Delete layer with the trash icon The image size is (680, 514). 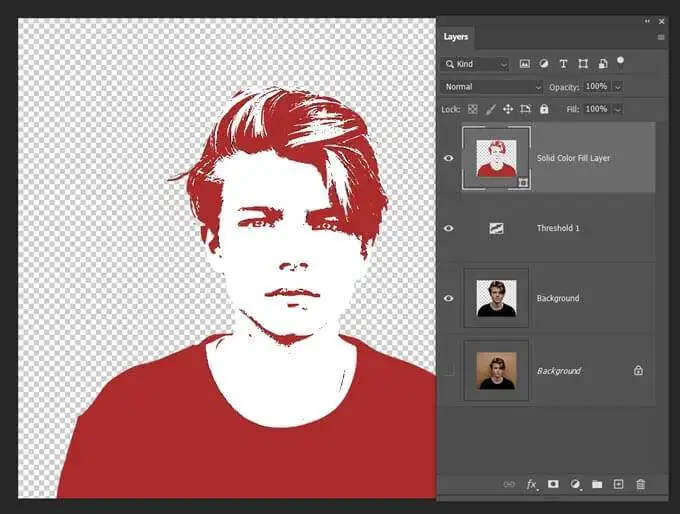pos(640,484)
